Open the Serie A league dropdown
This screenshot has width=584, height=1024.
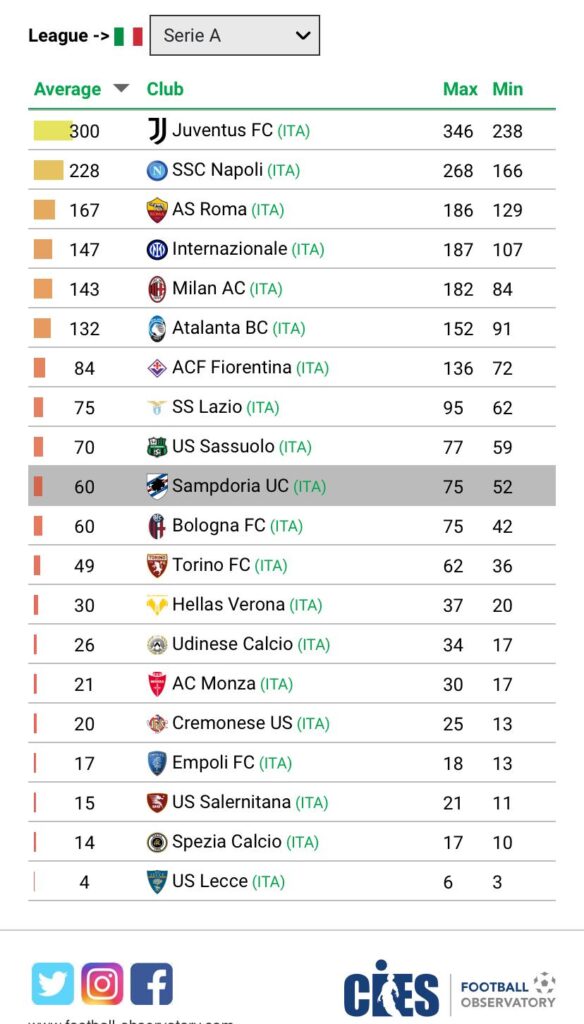(235, 35)
